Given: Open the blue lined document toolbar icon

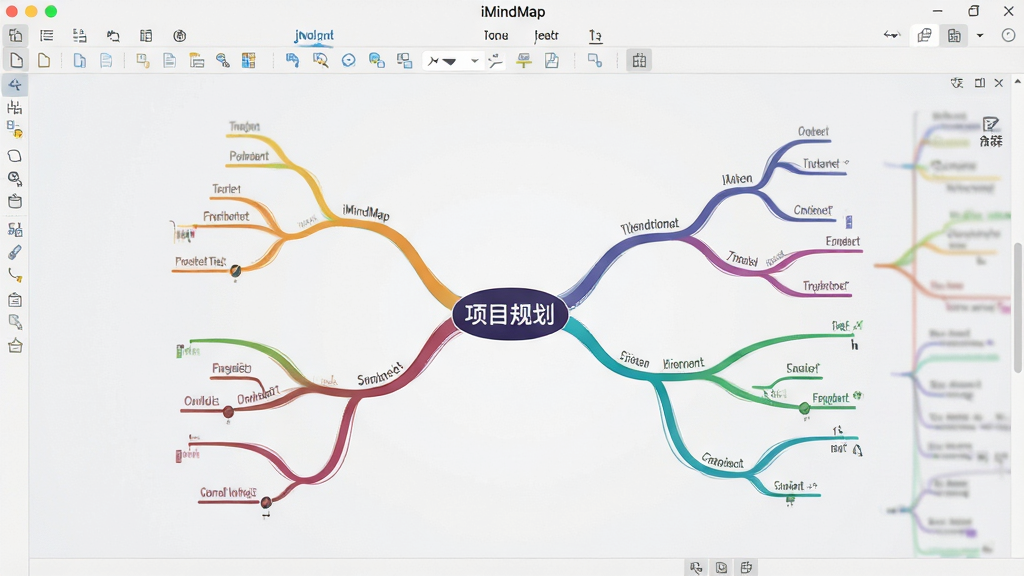Looking at the screenshot, I should 106,61.
